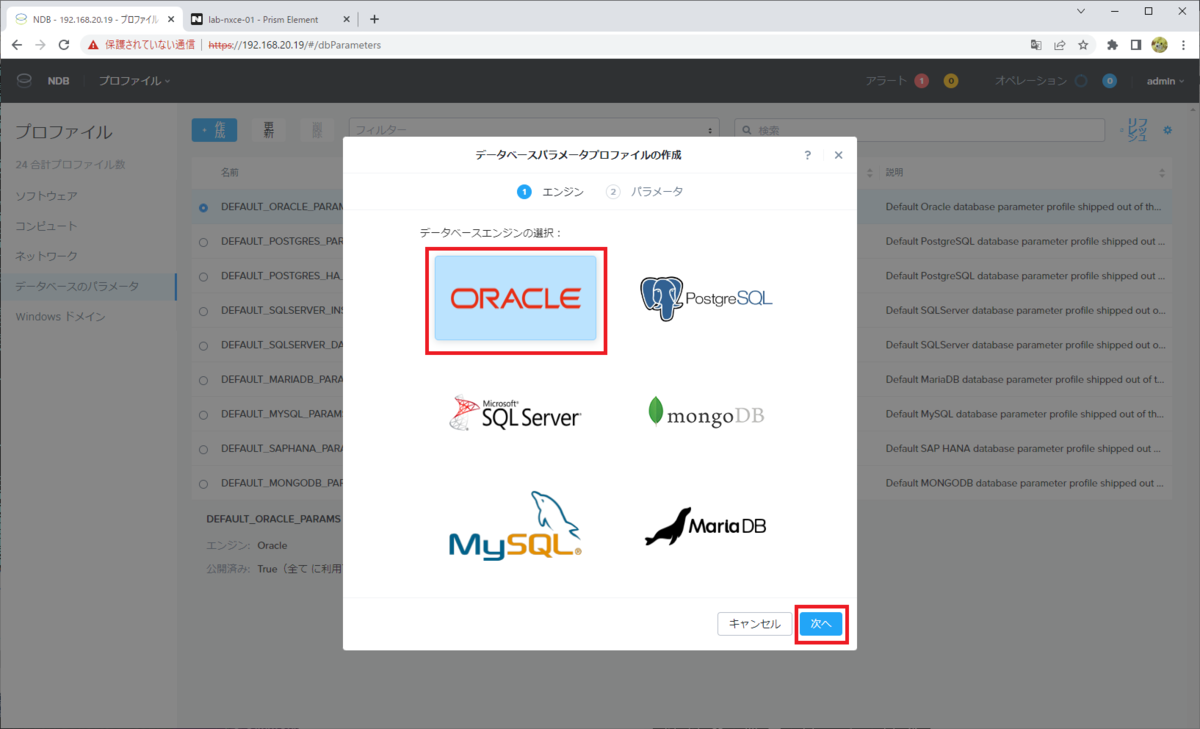Open the table settings gear icon
The width and height of the screenshot is (1200, 729).
click(1167, 130)
